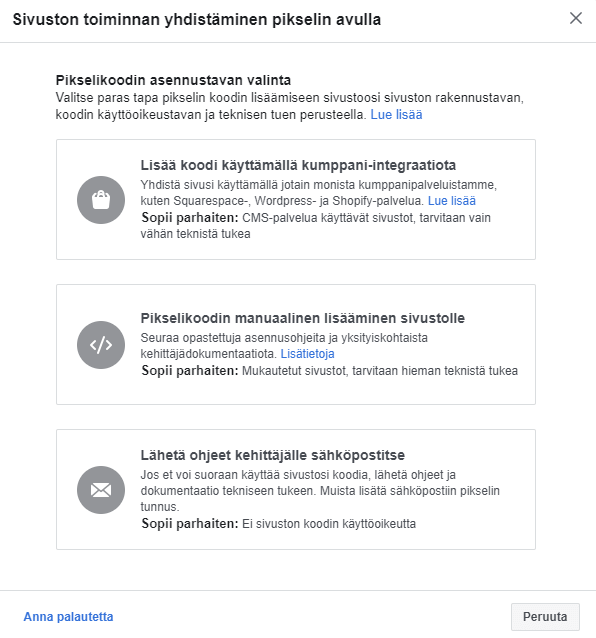This screenshot has width=596, height=638.
Task: Choose 'Lisää koodi käyttämällä kumppani-integraatiota' heading
Action: pos(298,165)
